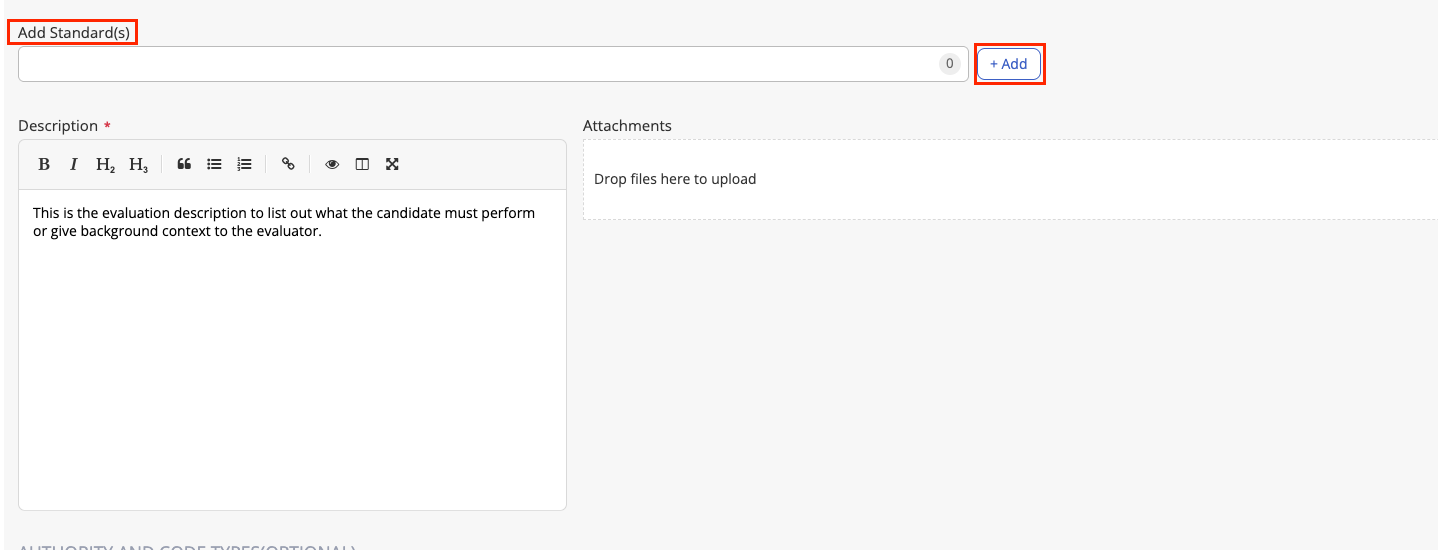Create a numbered list
The image size is (1438, 550).
(244, 165)
